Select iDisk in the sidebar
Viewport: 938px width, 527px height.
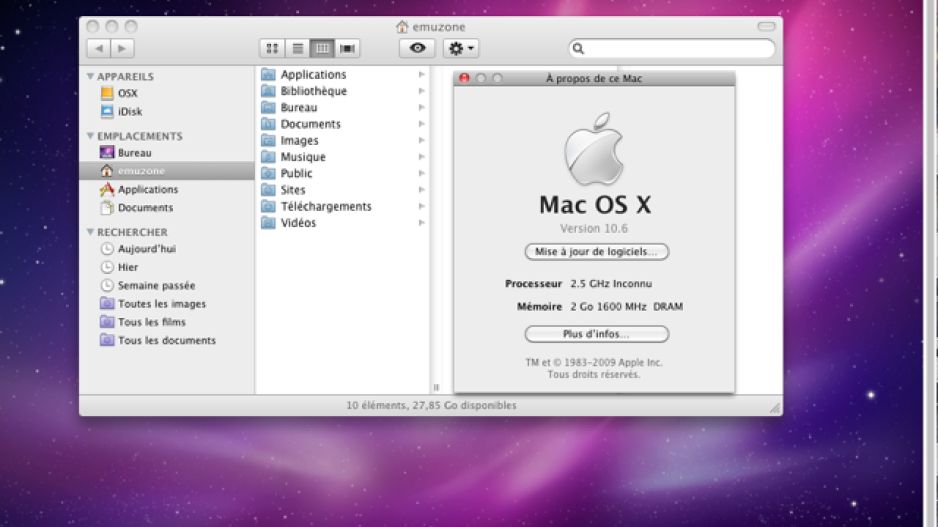pos(167,111)
